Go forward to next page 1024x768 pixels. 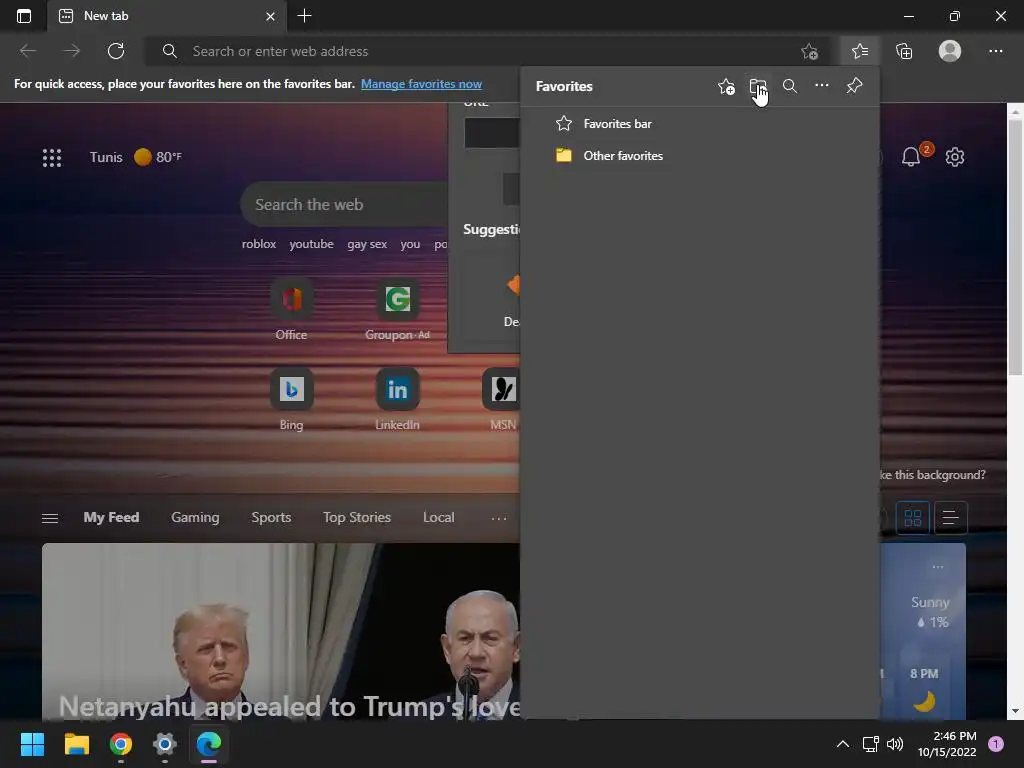point(72,51)
